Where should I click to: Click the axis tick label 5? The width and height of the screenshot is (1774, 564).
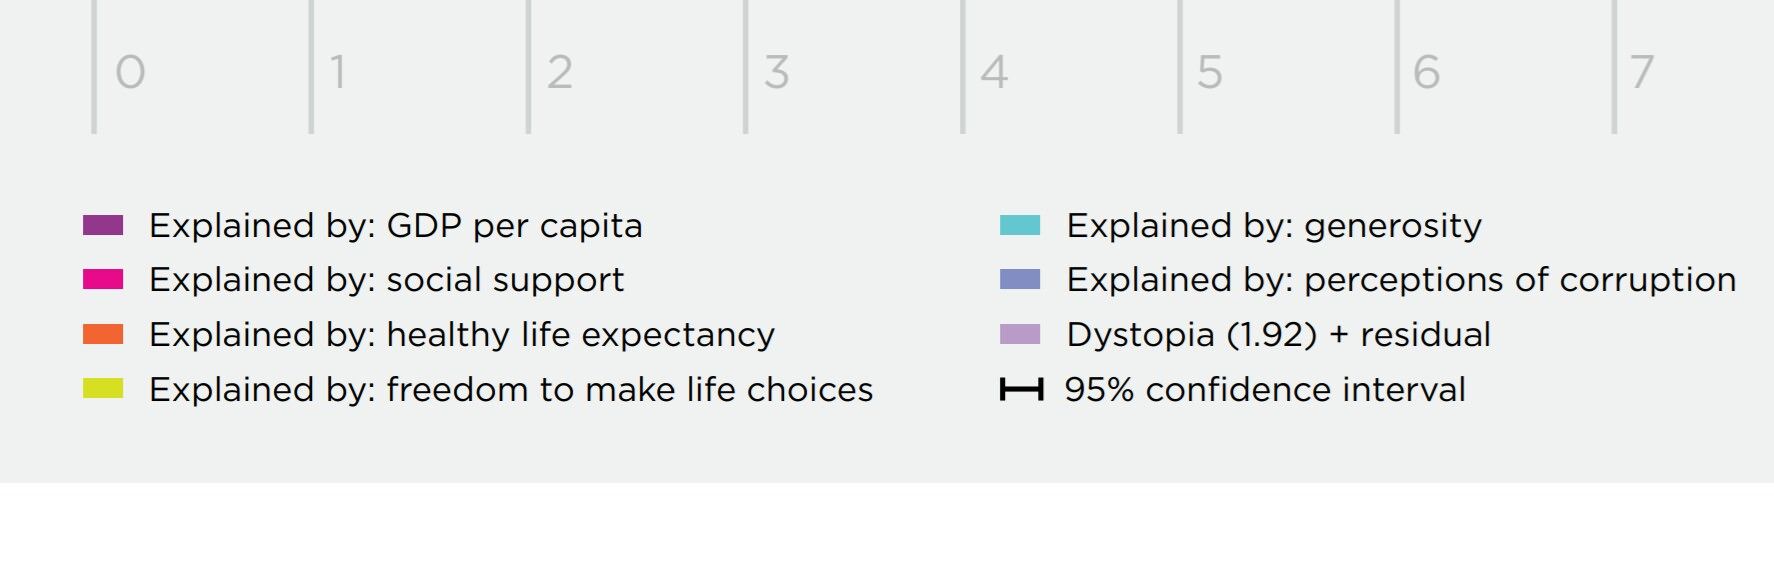[x=1210, y=72]
